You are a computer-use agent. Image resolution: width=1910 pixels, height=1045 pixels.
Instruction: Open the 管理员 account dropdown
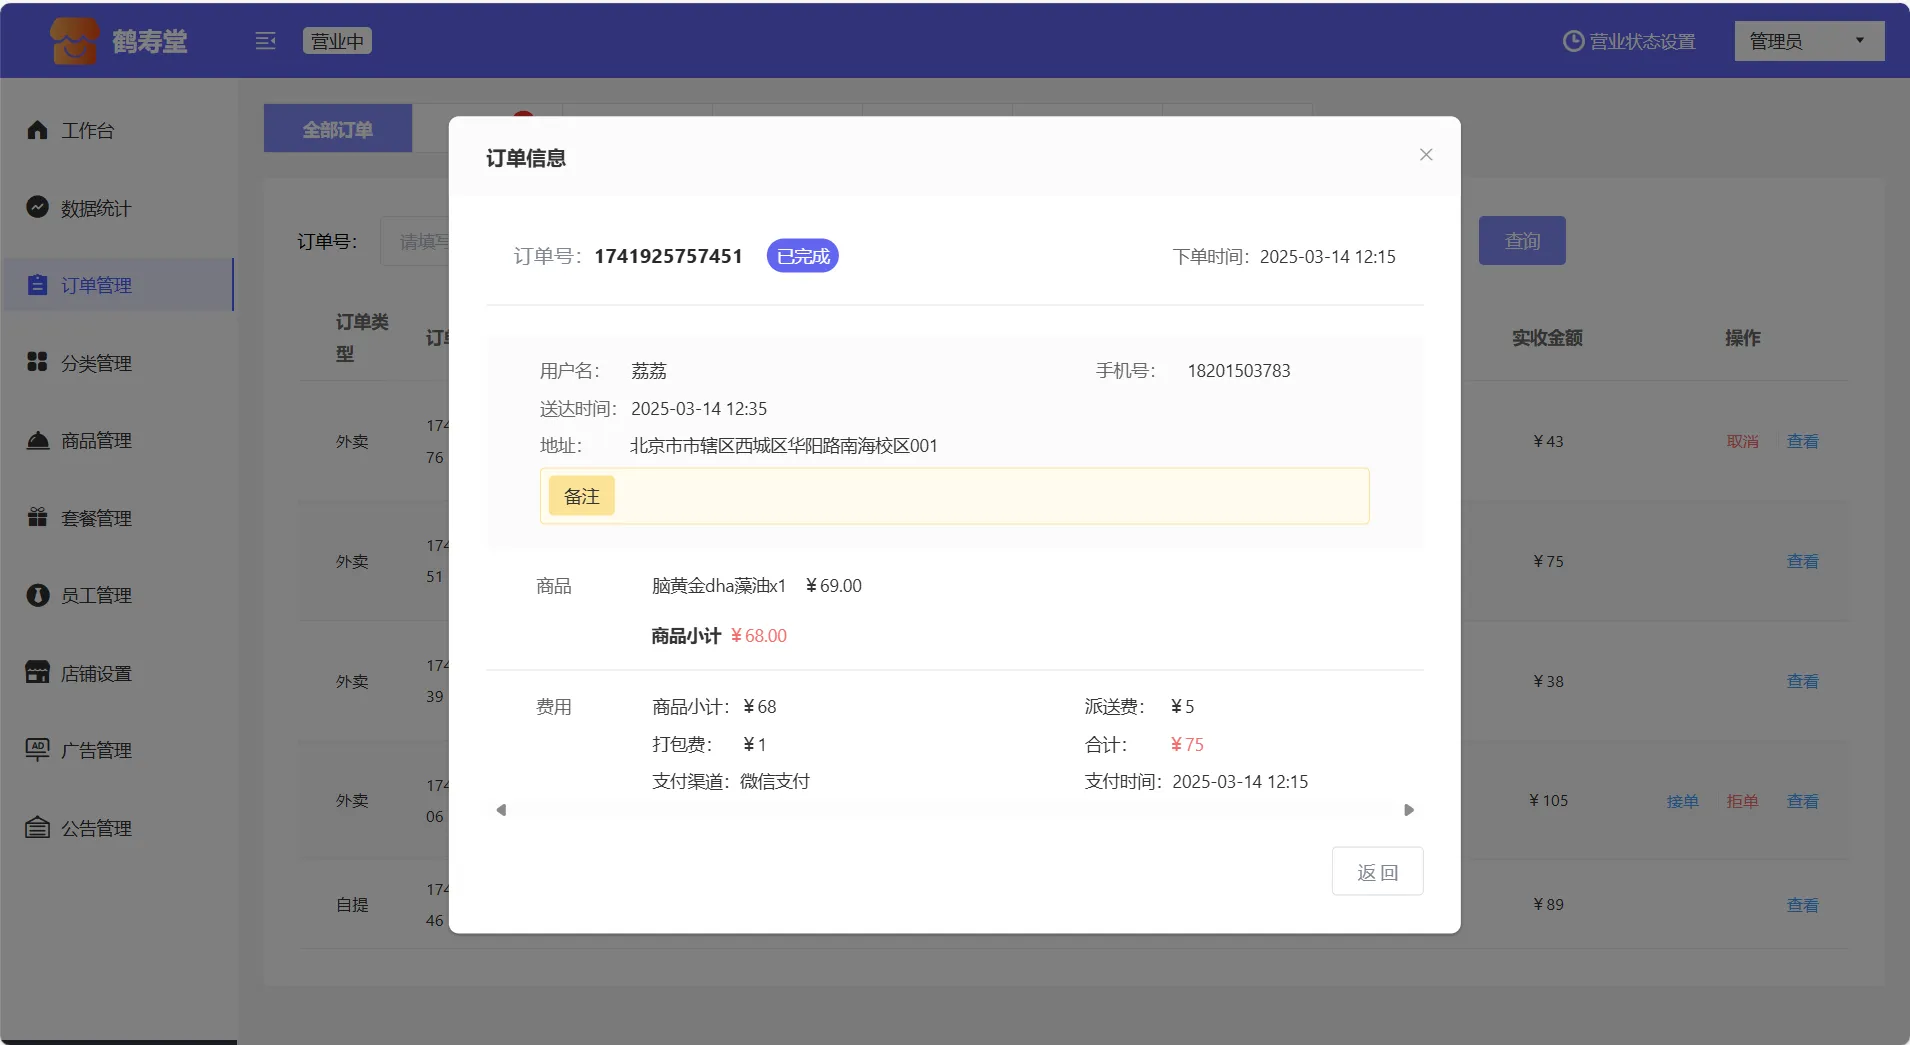[1808, 41]
